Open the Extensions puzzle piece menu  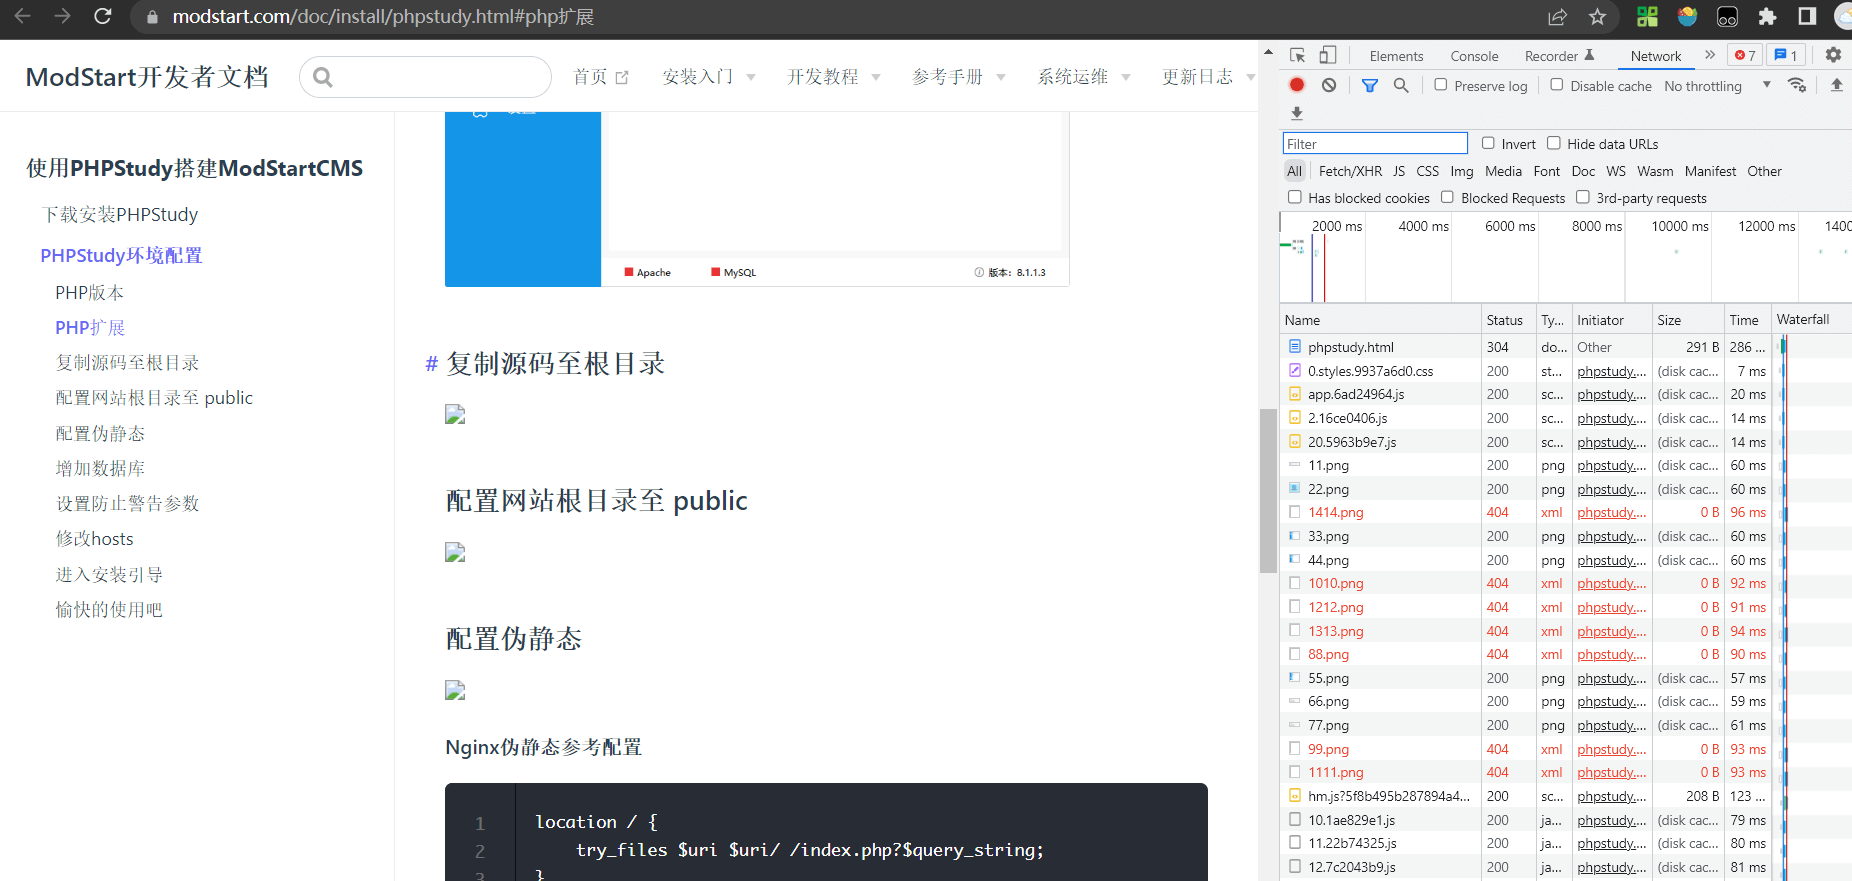coord(1767,16)
